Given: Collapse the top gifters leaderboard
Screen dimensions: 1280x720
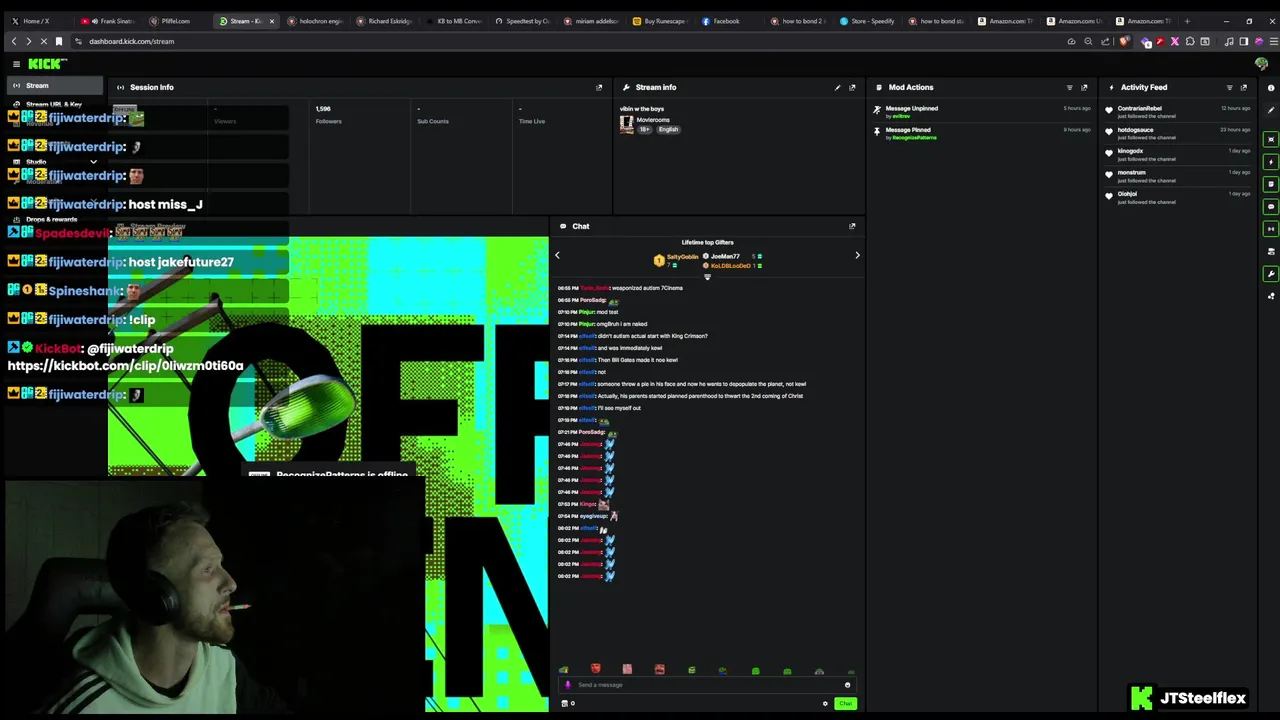Looking at the screenshot, I should coord(707,277).
